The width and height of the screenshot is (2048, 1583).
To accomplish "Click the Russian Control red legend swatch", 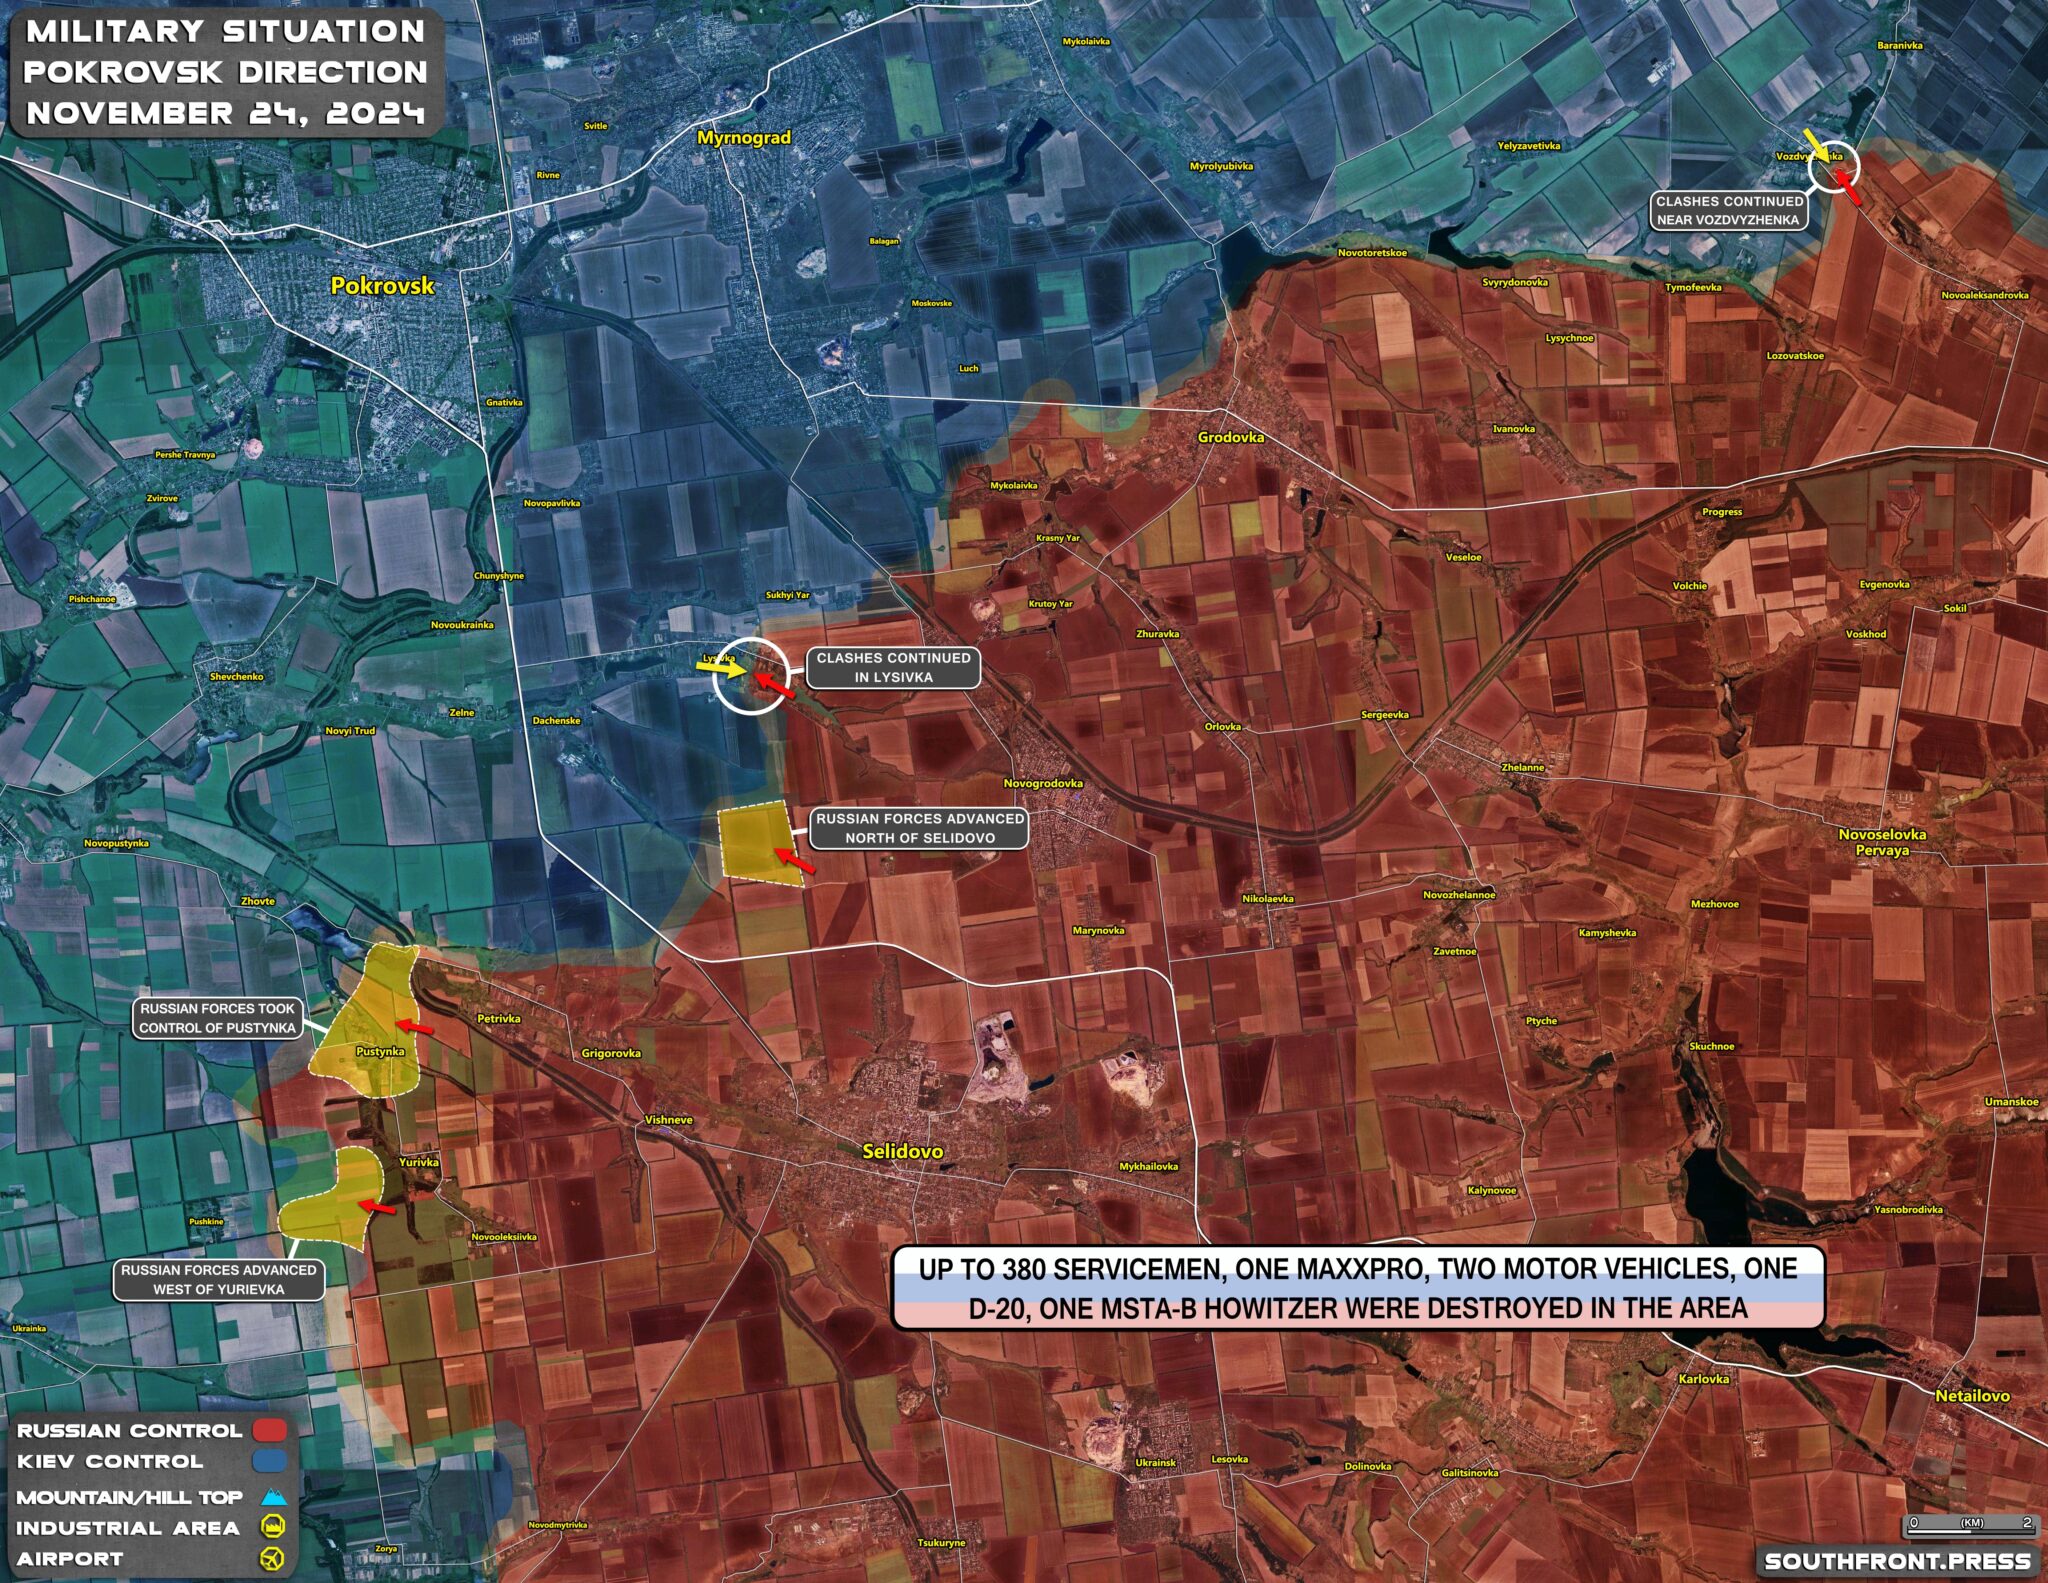I will coord(270,1430).
